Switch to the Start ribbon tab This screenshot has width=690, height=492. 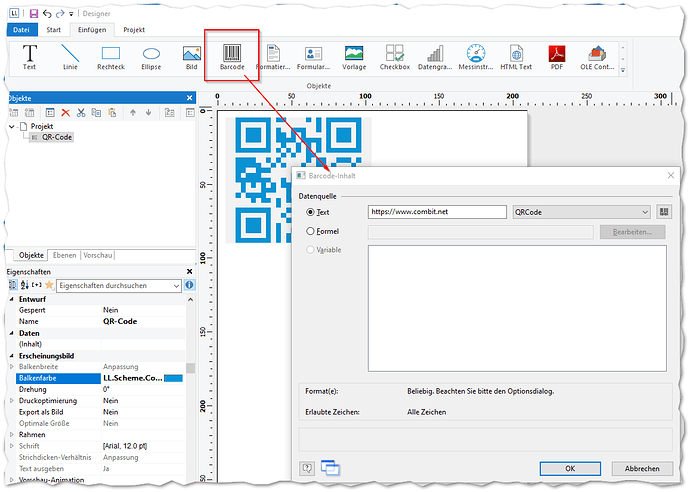coord(54,30)
